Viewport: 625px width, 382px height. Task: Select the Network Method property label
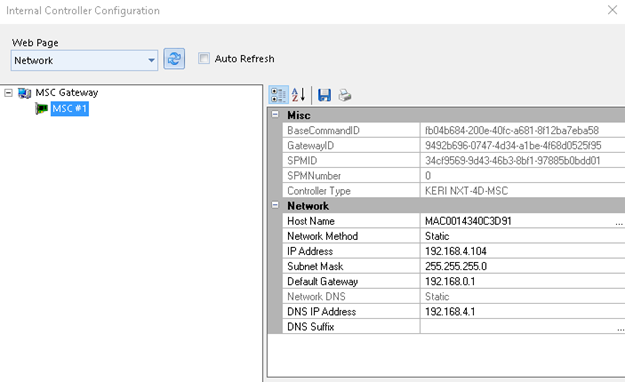[322, 236]
